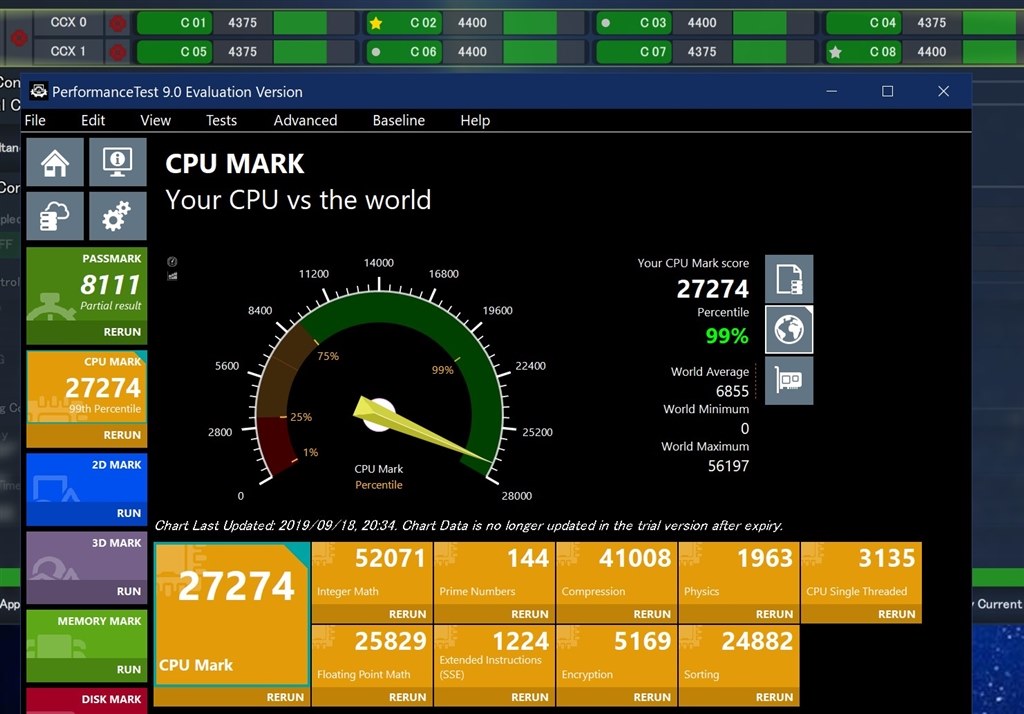Click the dot indicator on core C 06
Screen dimensions: 1024x714
(x=376, y=52)
